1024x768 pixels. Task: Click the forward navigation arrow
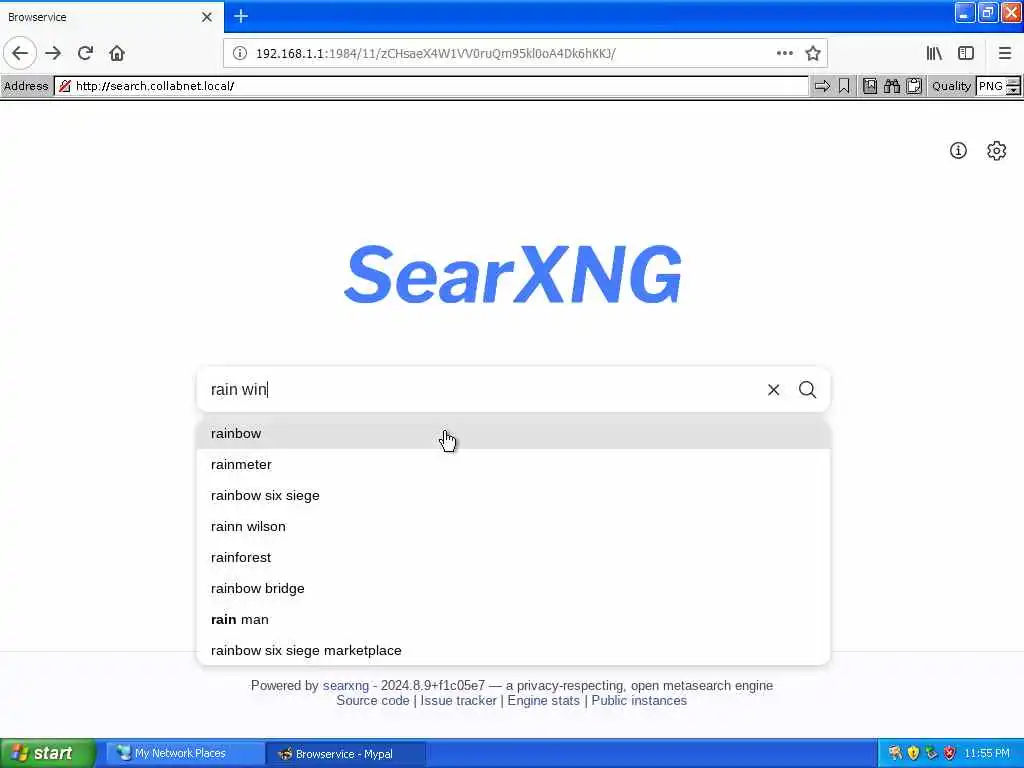point(54,53)
